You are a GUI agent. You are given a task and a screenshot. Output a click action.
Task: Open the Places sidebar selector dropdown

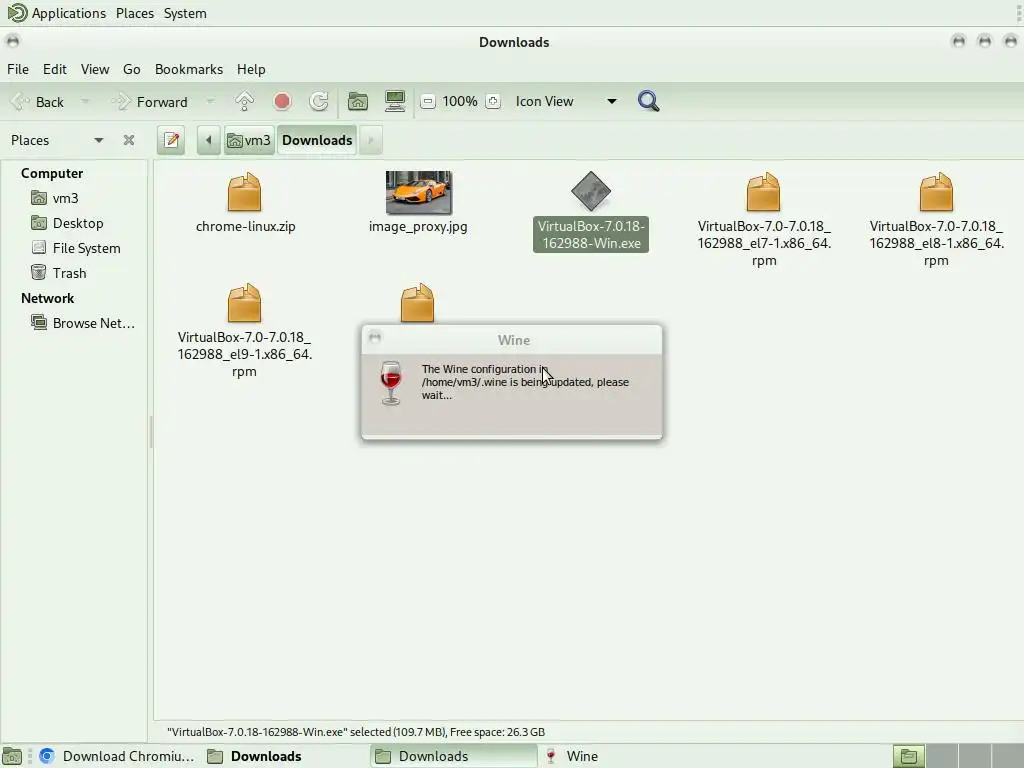point(57,140)
